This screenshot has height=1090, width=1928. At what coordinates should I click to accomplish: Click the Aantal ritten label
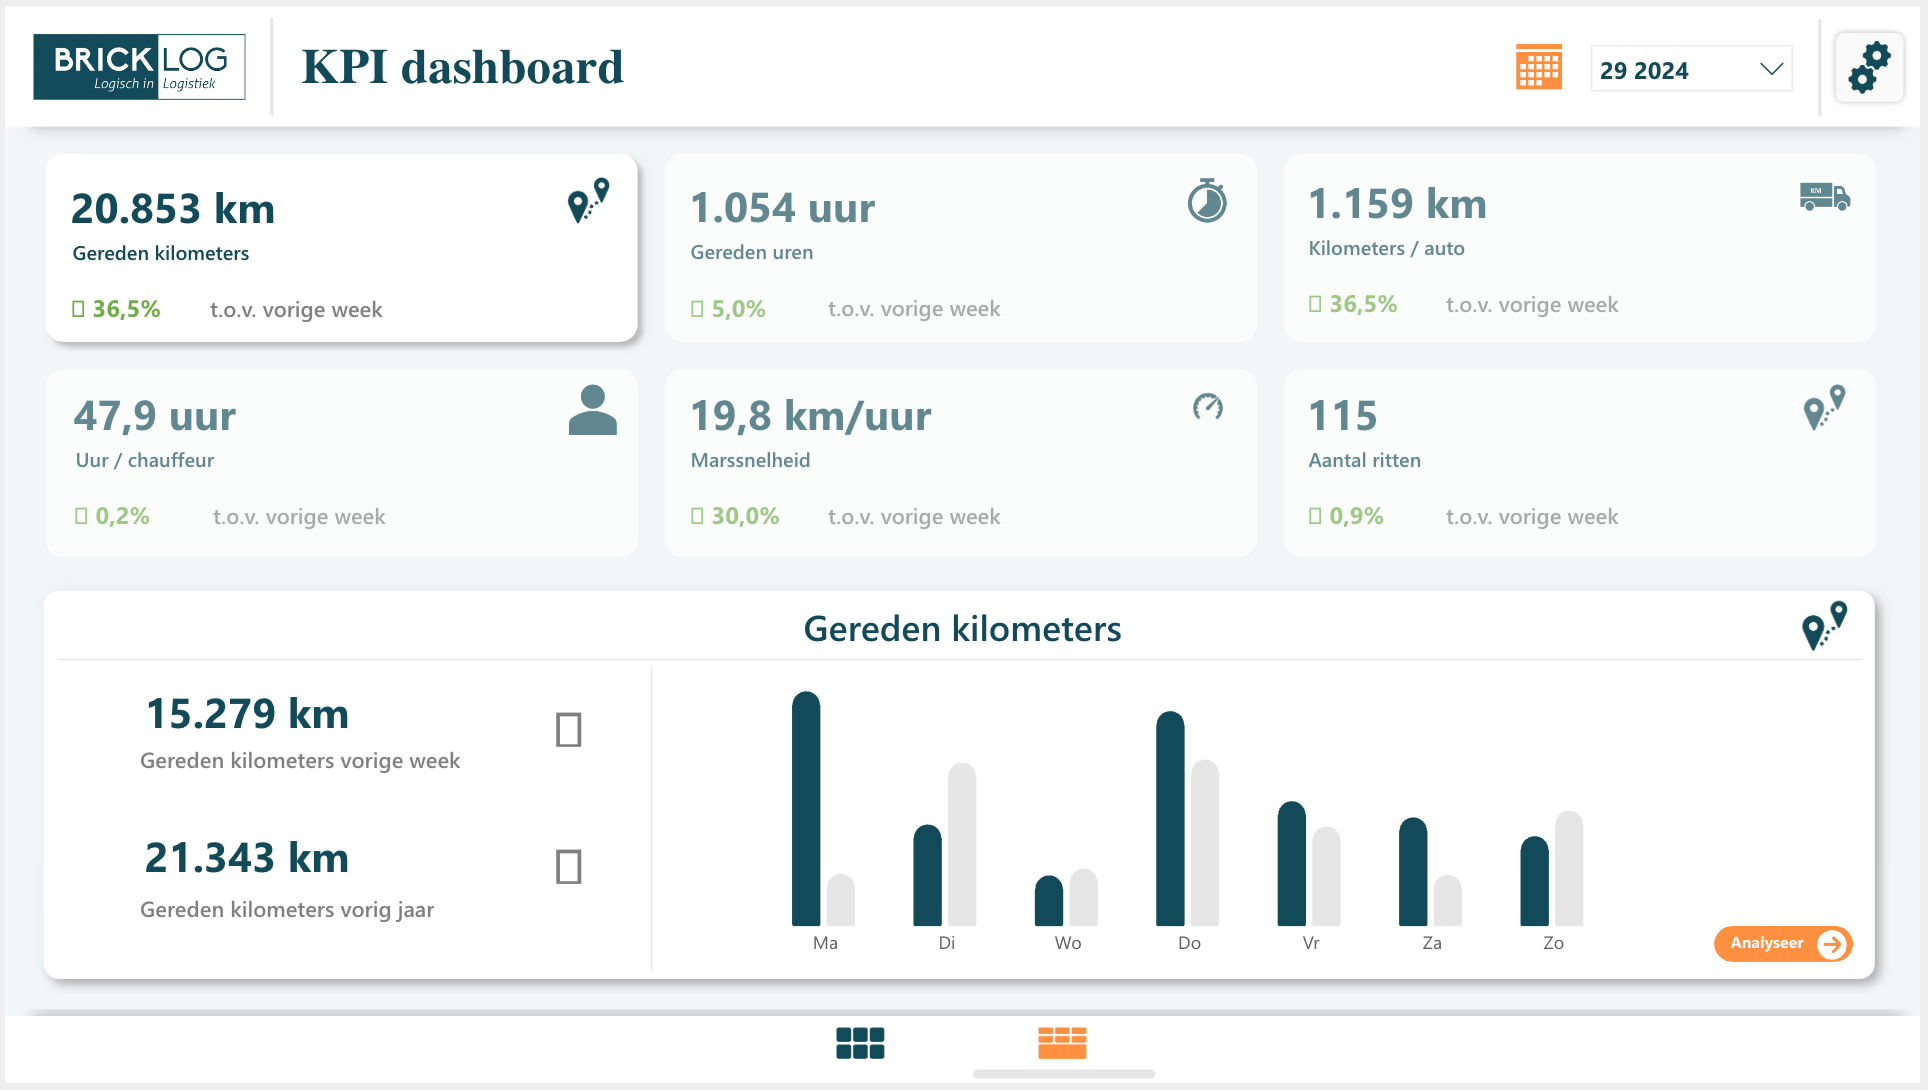[1364, 460]
